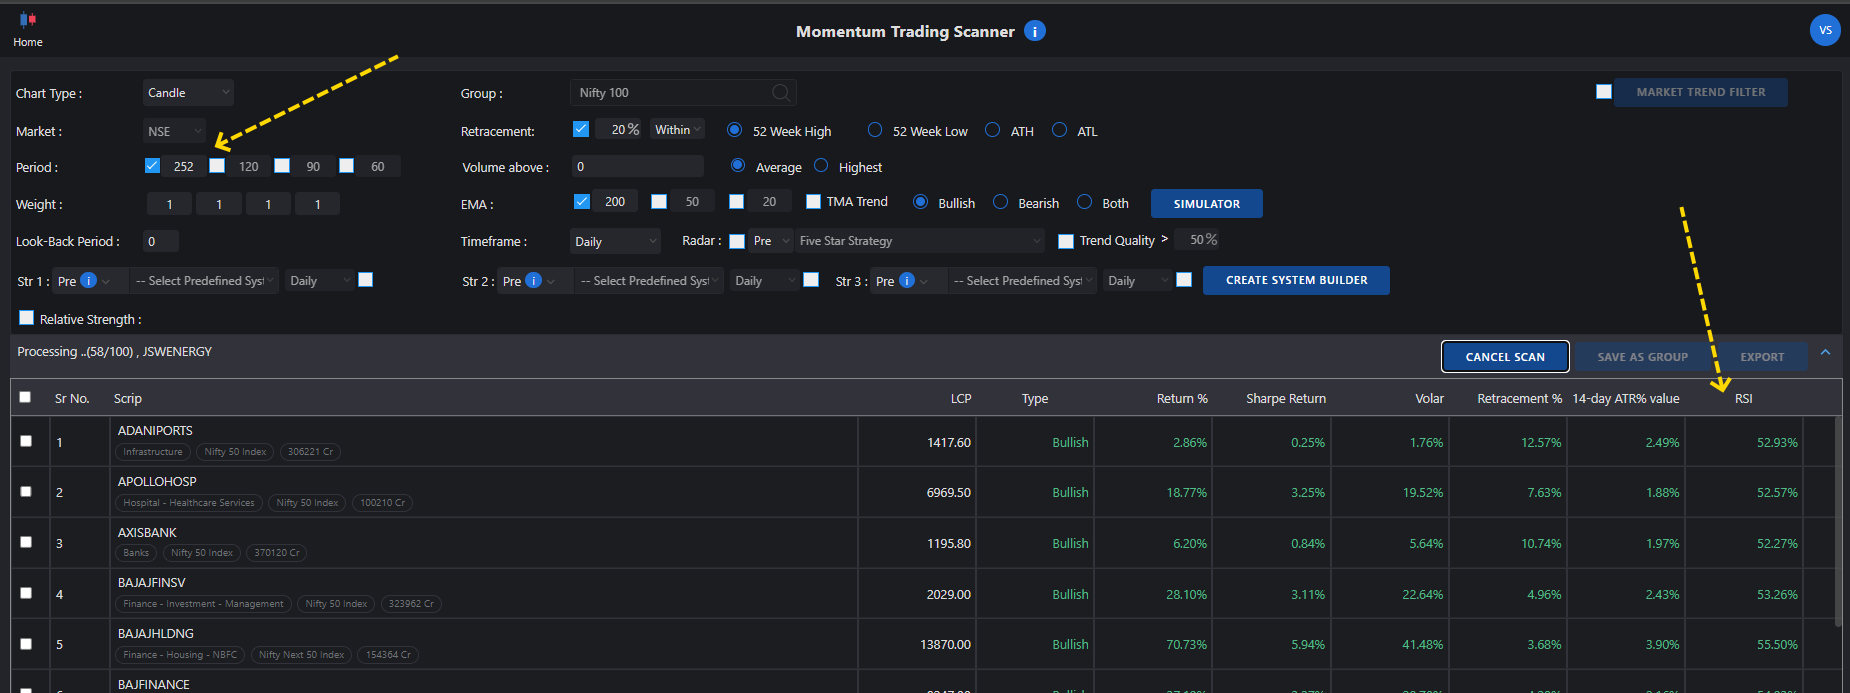Tick checkbox for ADANIPORTS row
This screenshot has height=693, width=1850.
(x=26, y=440)
